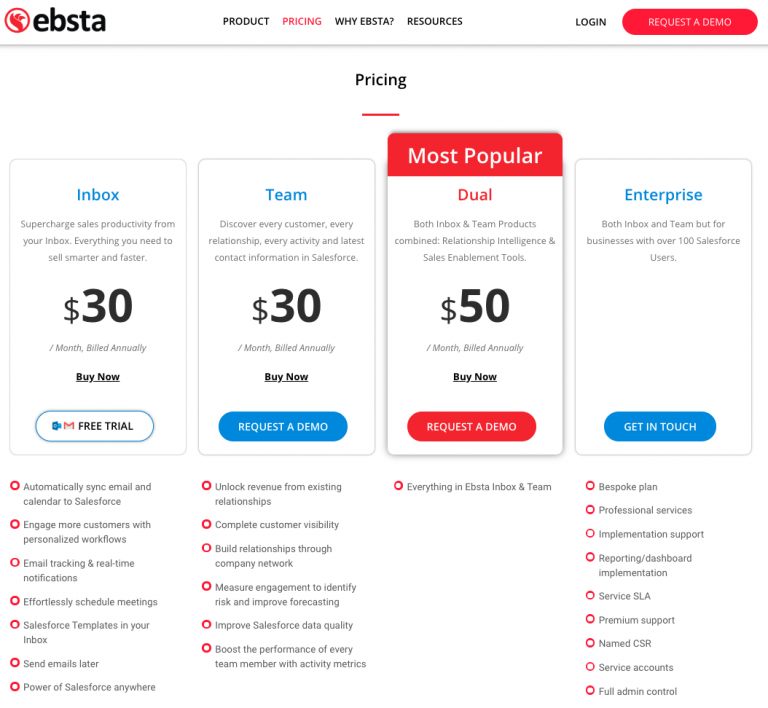768x708 pixels.
Task: Click the bullet beside Send emails later
Action: (x=14, y=663)
